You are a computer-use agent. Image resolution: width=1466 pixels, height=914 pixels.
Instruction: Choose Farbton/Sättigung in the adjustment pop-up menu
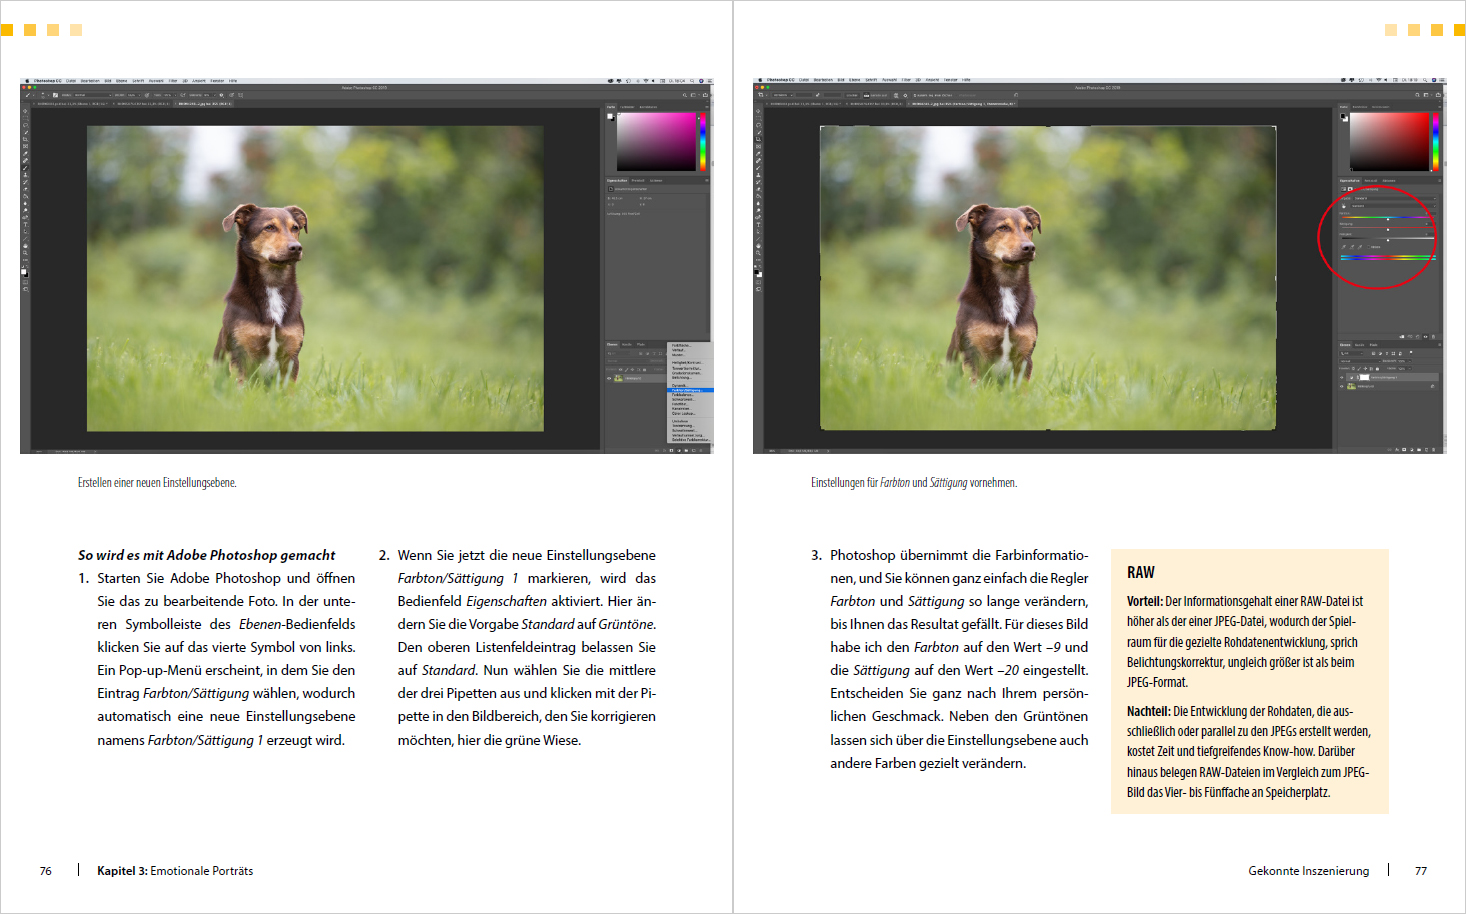click(x=689, y=390)
